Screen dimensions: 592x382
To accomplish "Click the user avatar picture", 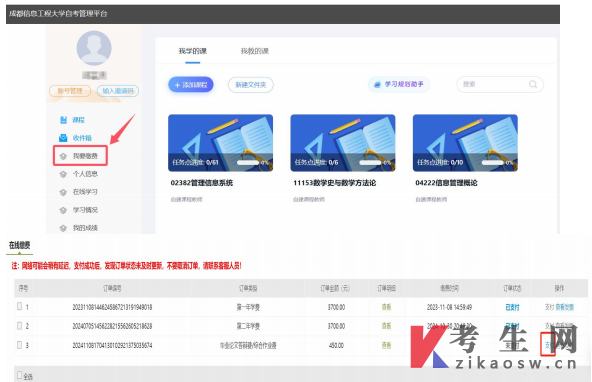I will coord(94,48).
